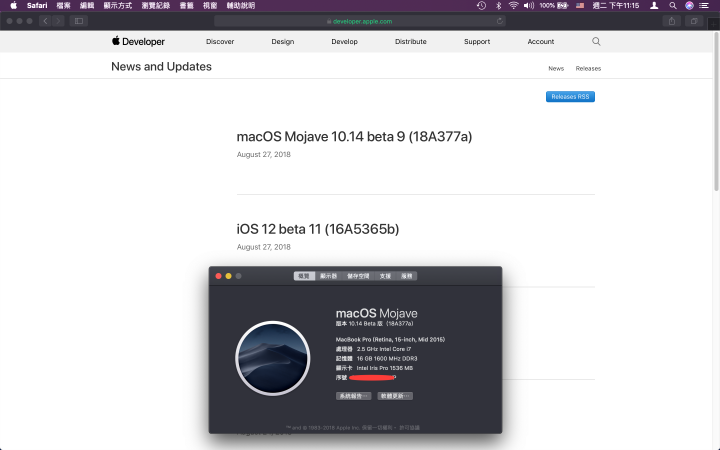
Task: Click the August 27, 2018 date under macOS Mojave
Action: [x=264, y=154]
